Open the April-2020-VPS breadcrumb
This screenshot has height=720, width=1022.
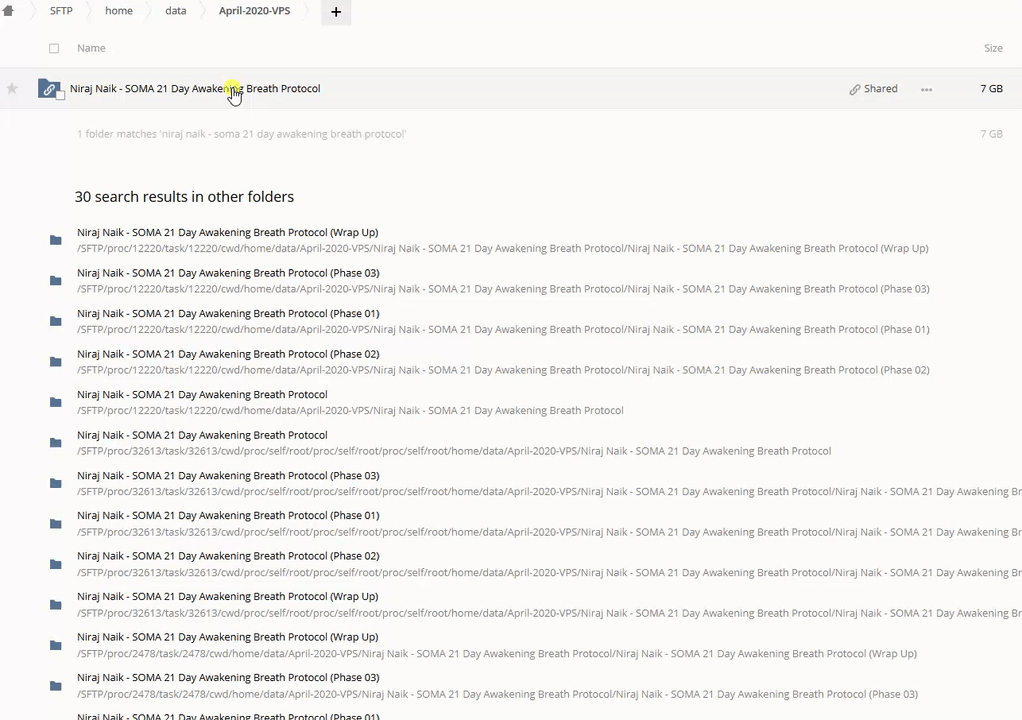click(254, 11)
